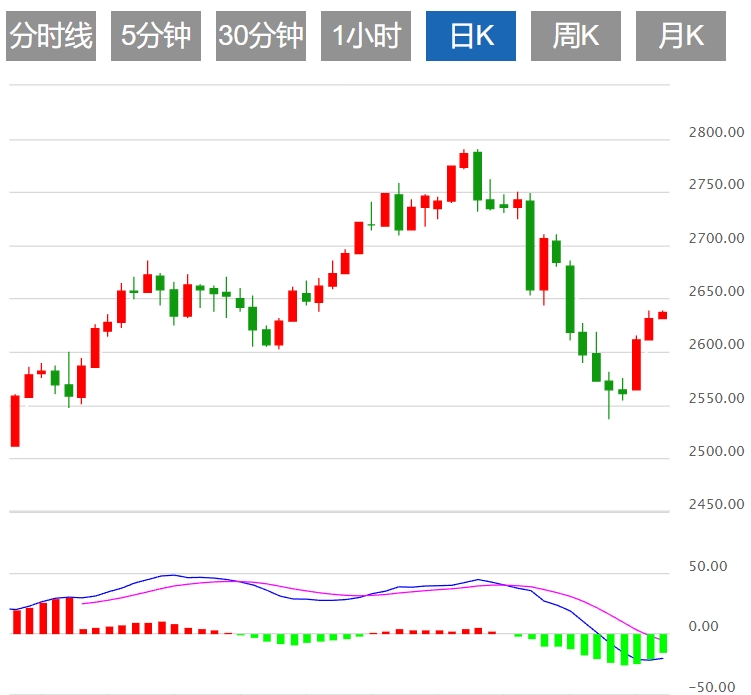This screenshot has width=751, height=695.
Task: Click the 50.00 MACD axis label
Action: 708,566
